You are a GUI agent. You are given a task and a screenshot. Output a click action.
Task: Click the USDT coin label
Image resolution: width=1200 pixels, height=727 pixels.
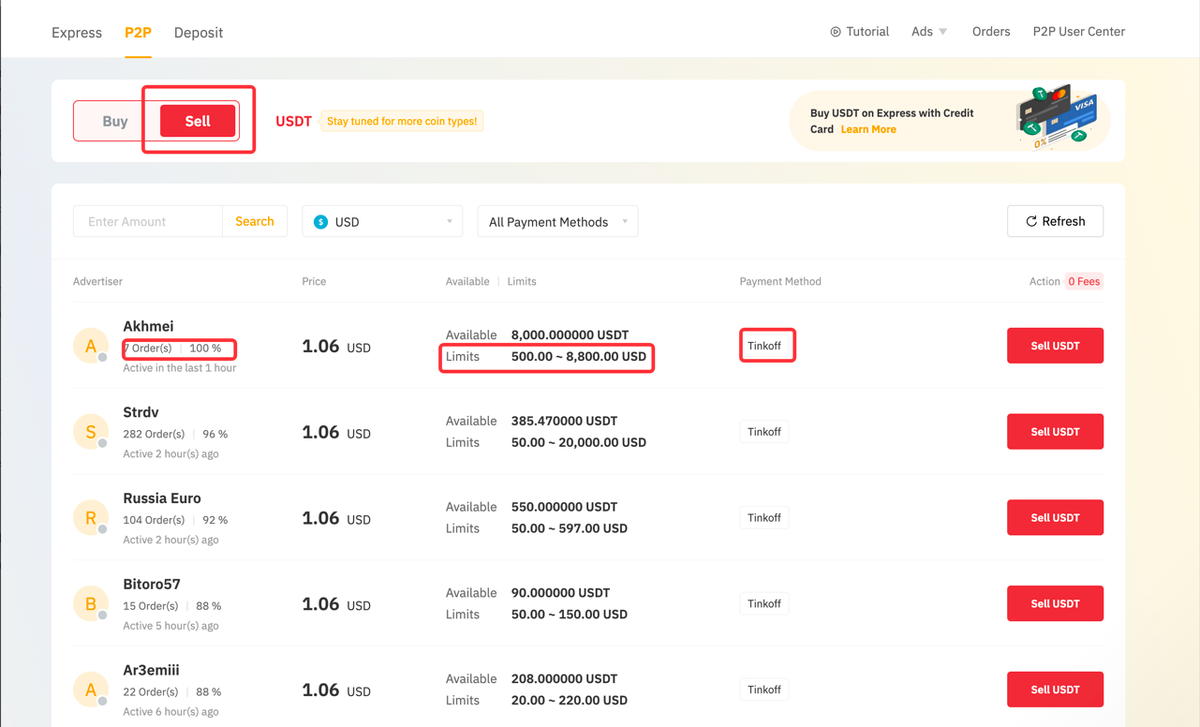click(x=294, y=121)
